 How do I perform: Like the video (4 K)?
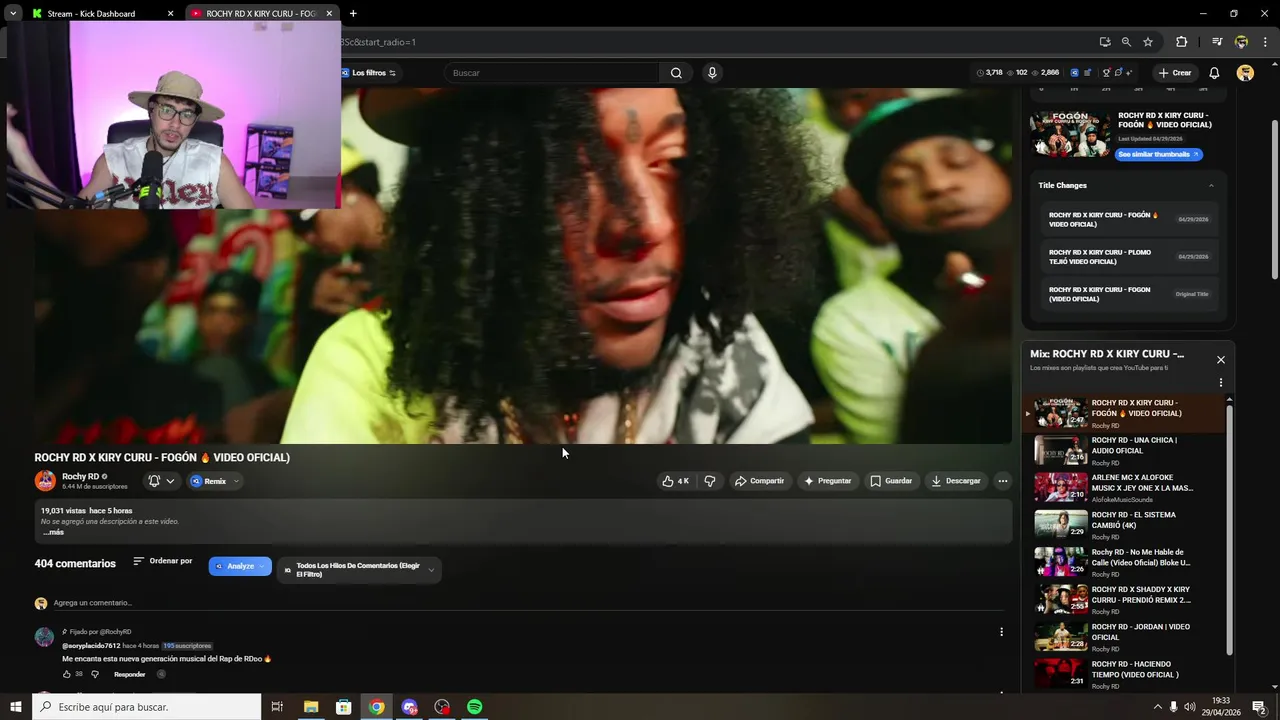[x=676, y=481]
